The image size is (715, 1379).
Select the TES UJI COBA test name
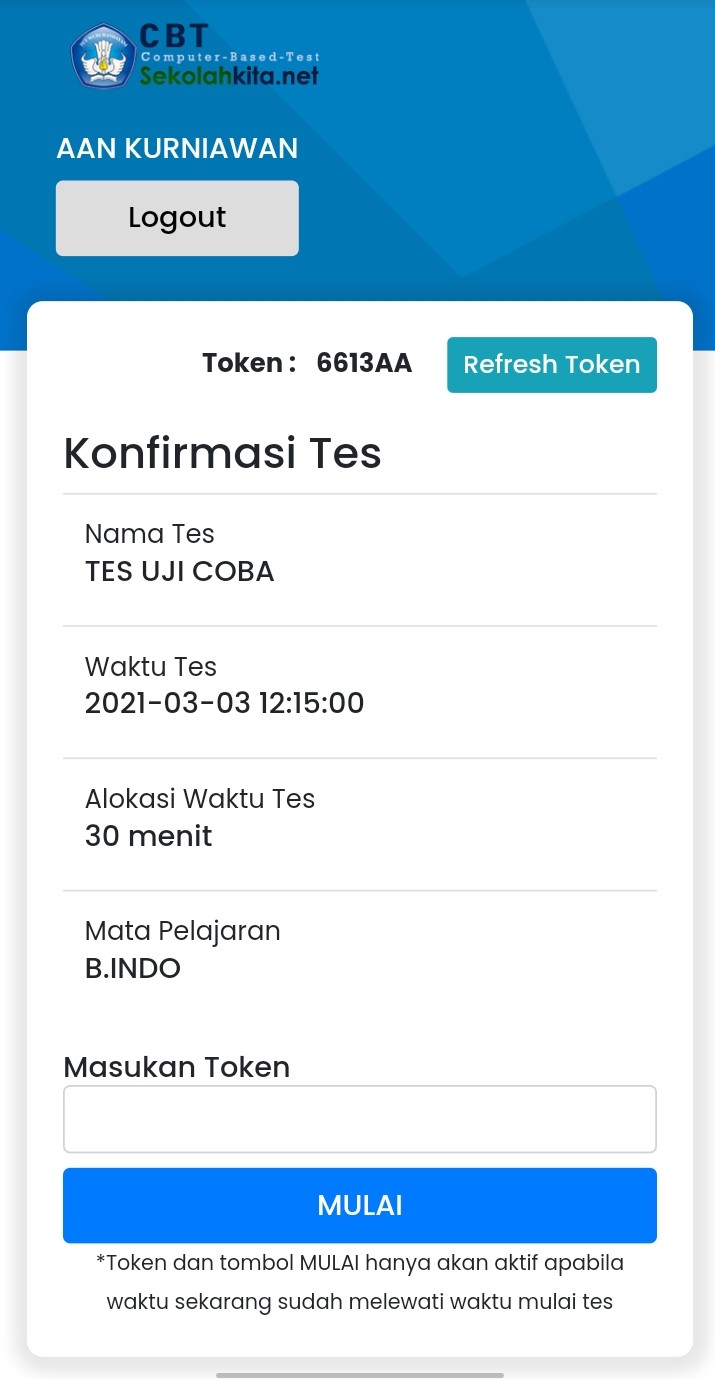179,571
